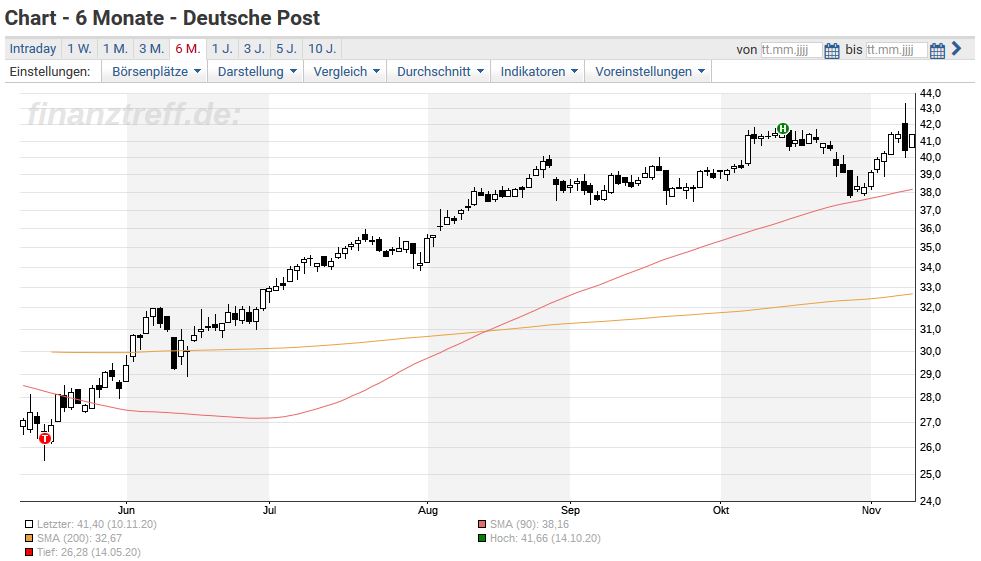The height and width of the screenshot is (561, 981).
Task: Click the 30,0 price axis label
Action: (930, 351)
